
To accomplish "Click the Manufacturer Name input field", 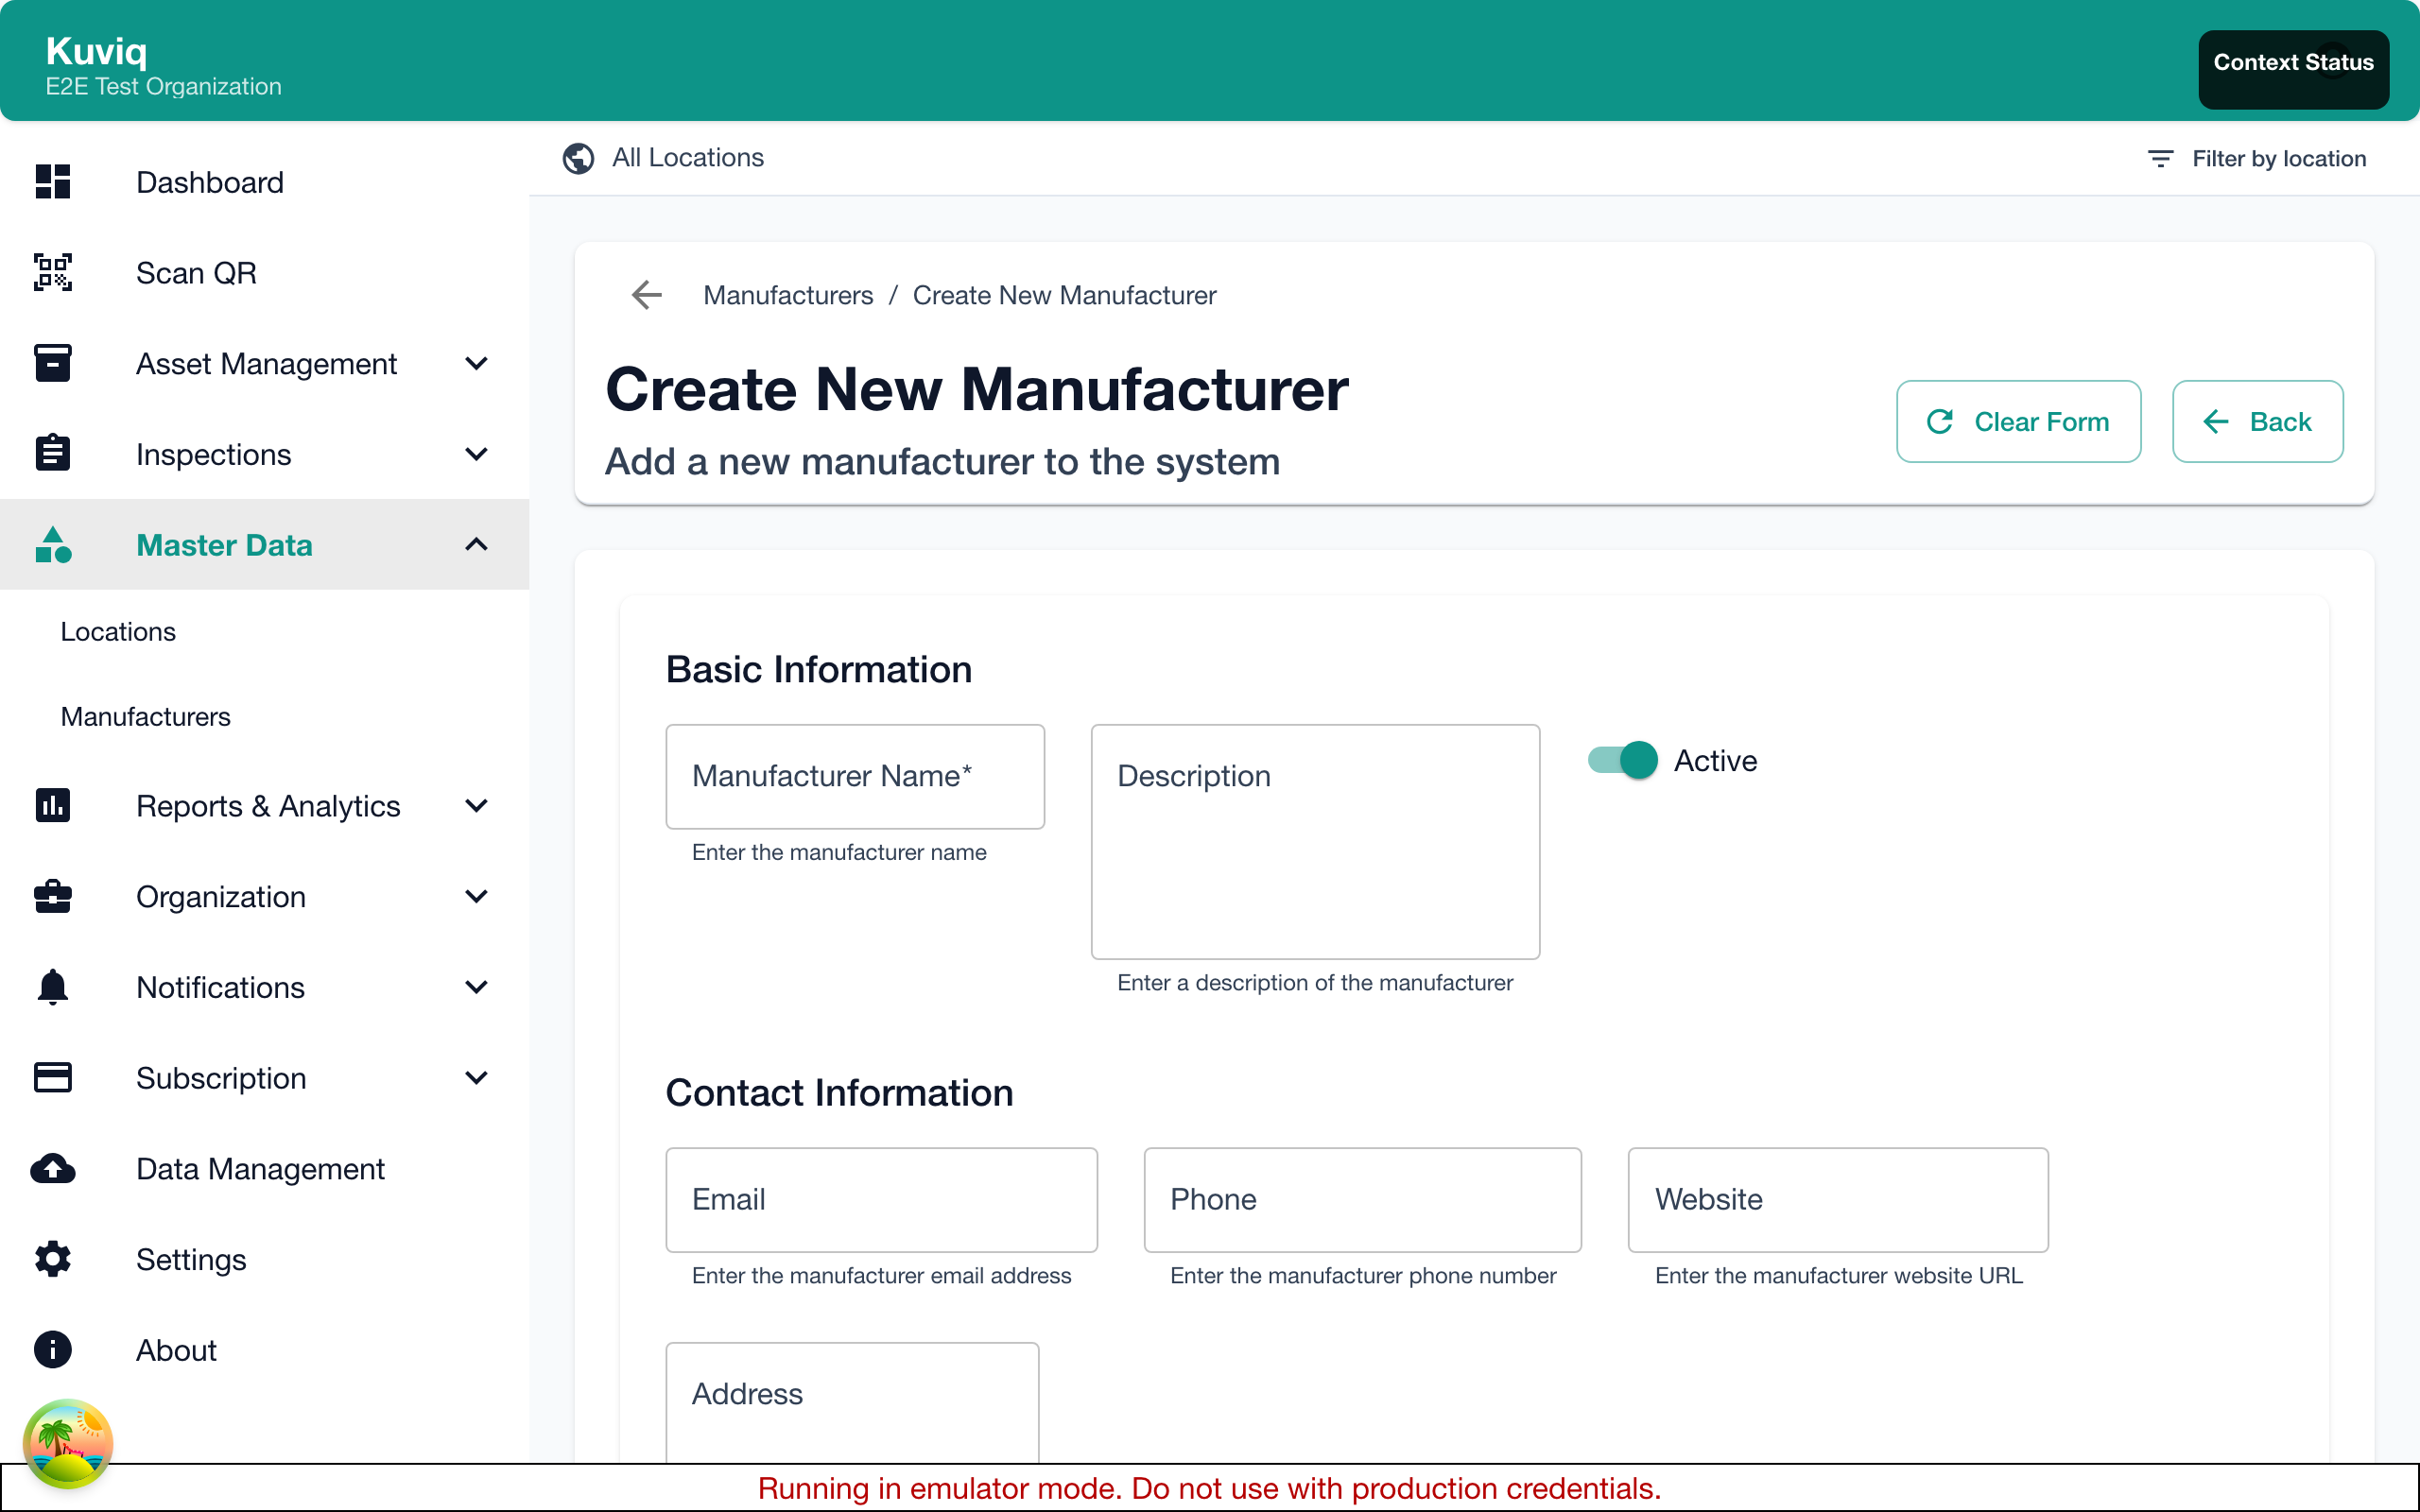I will [x=855, y=777].
